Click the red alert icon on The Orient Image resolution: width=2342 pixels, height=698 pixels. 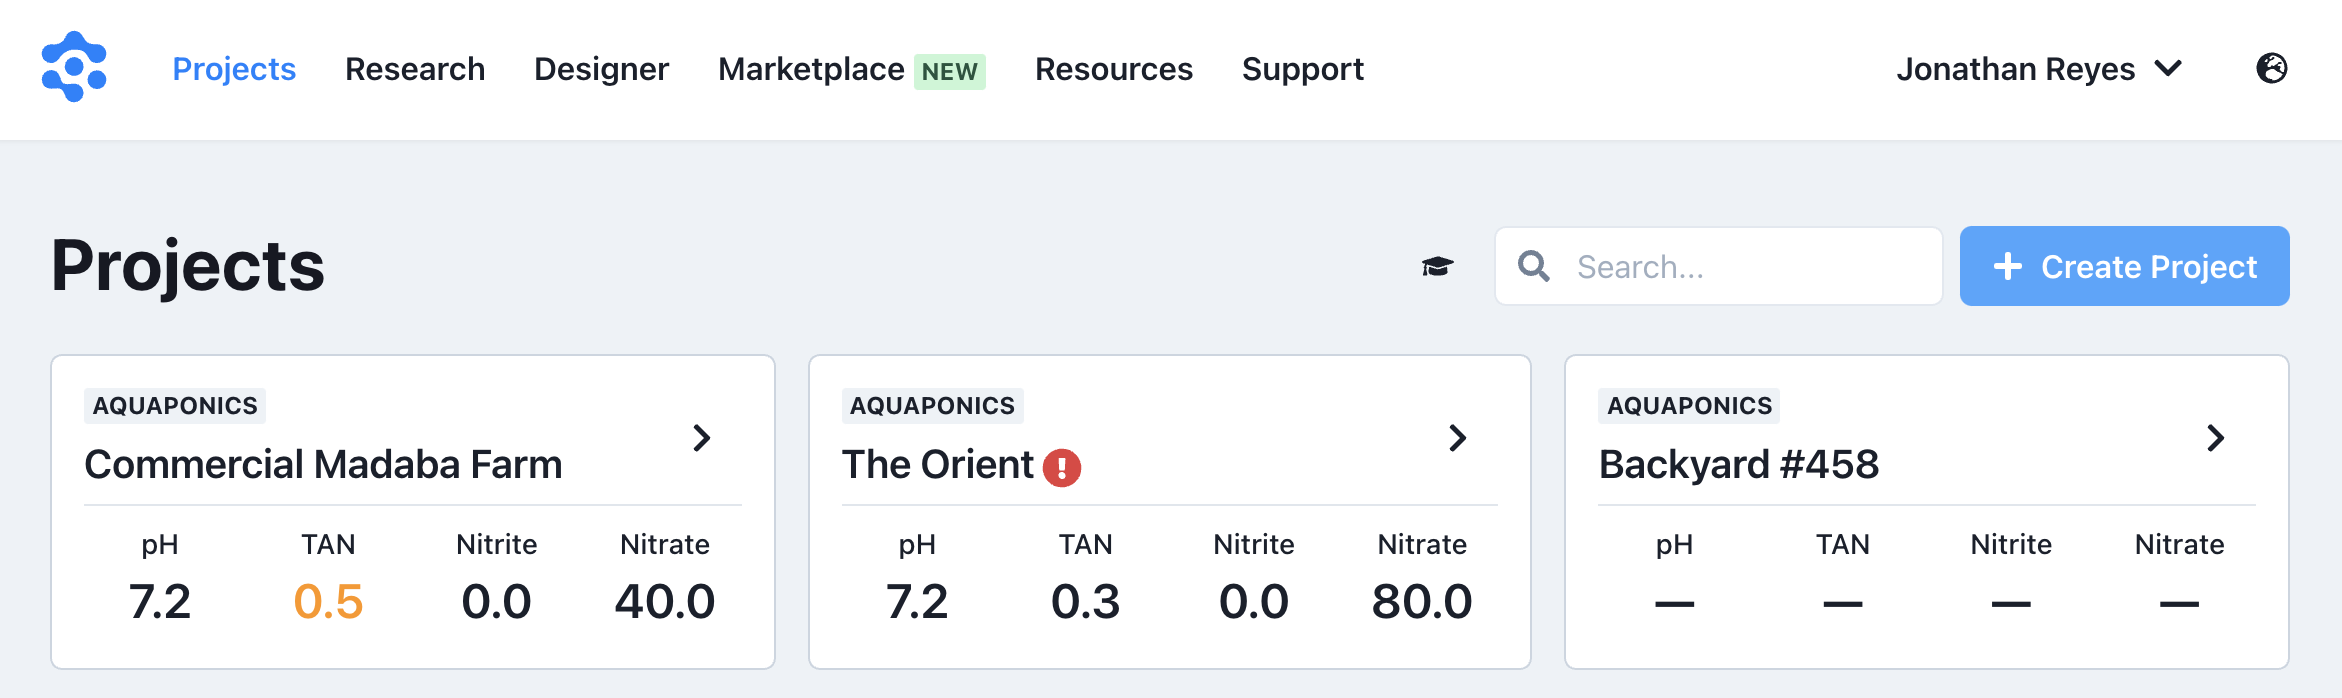tap(1061, 467)
